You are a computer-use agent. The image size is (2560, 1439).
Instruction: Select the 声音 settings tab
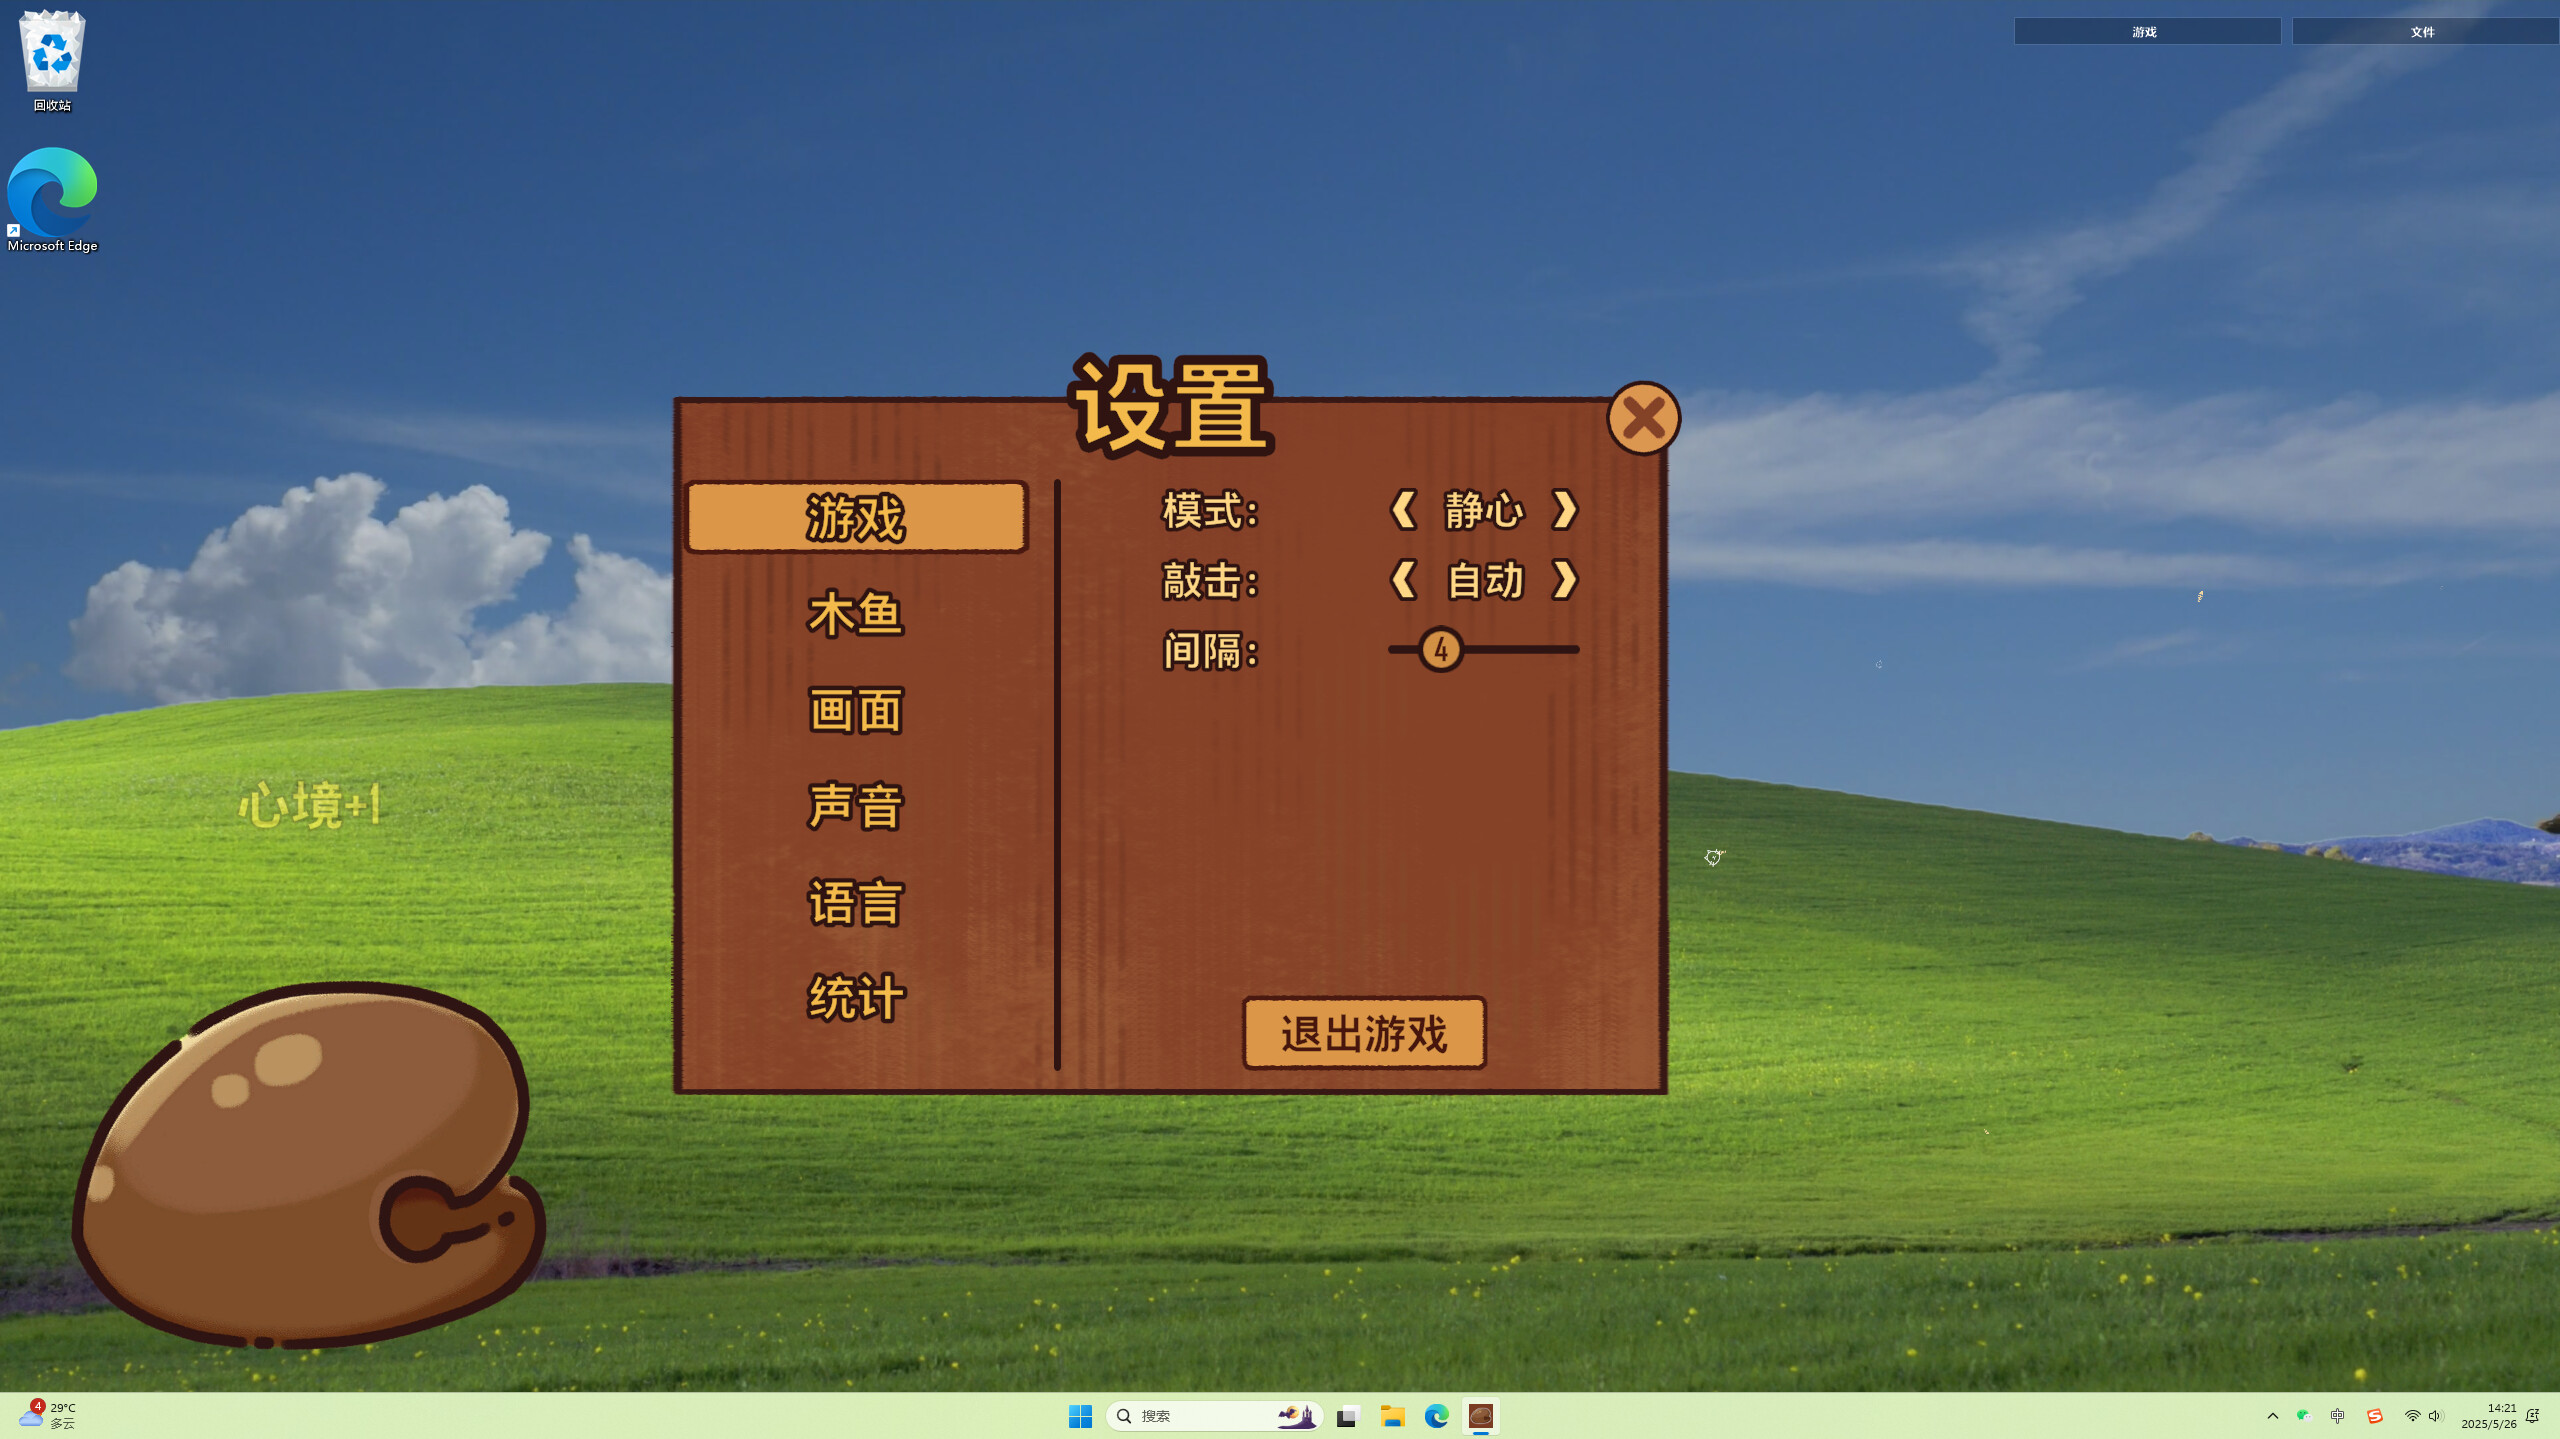855,804
